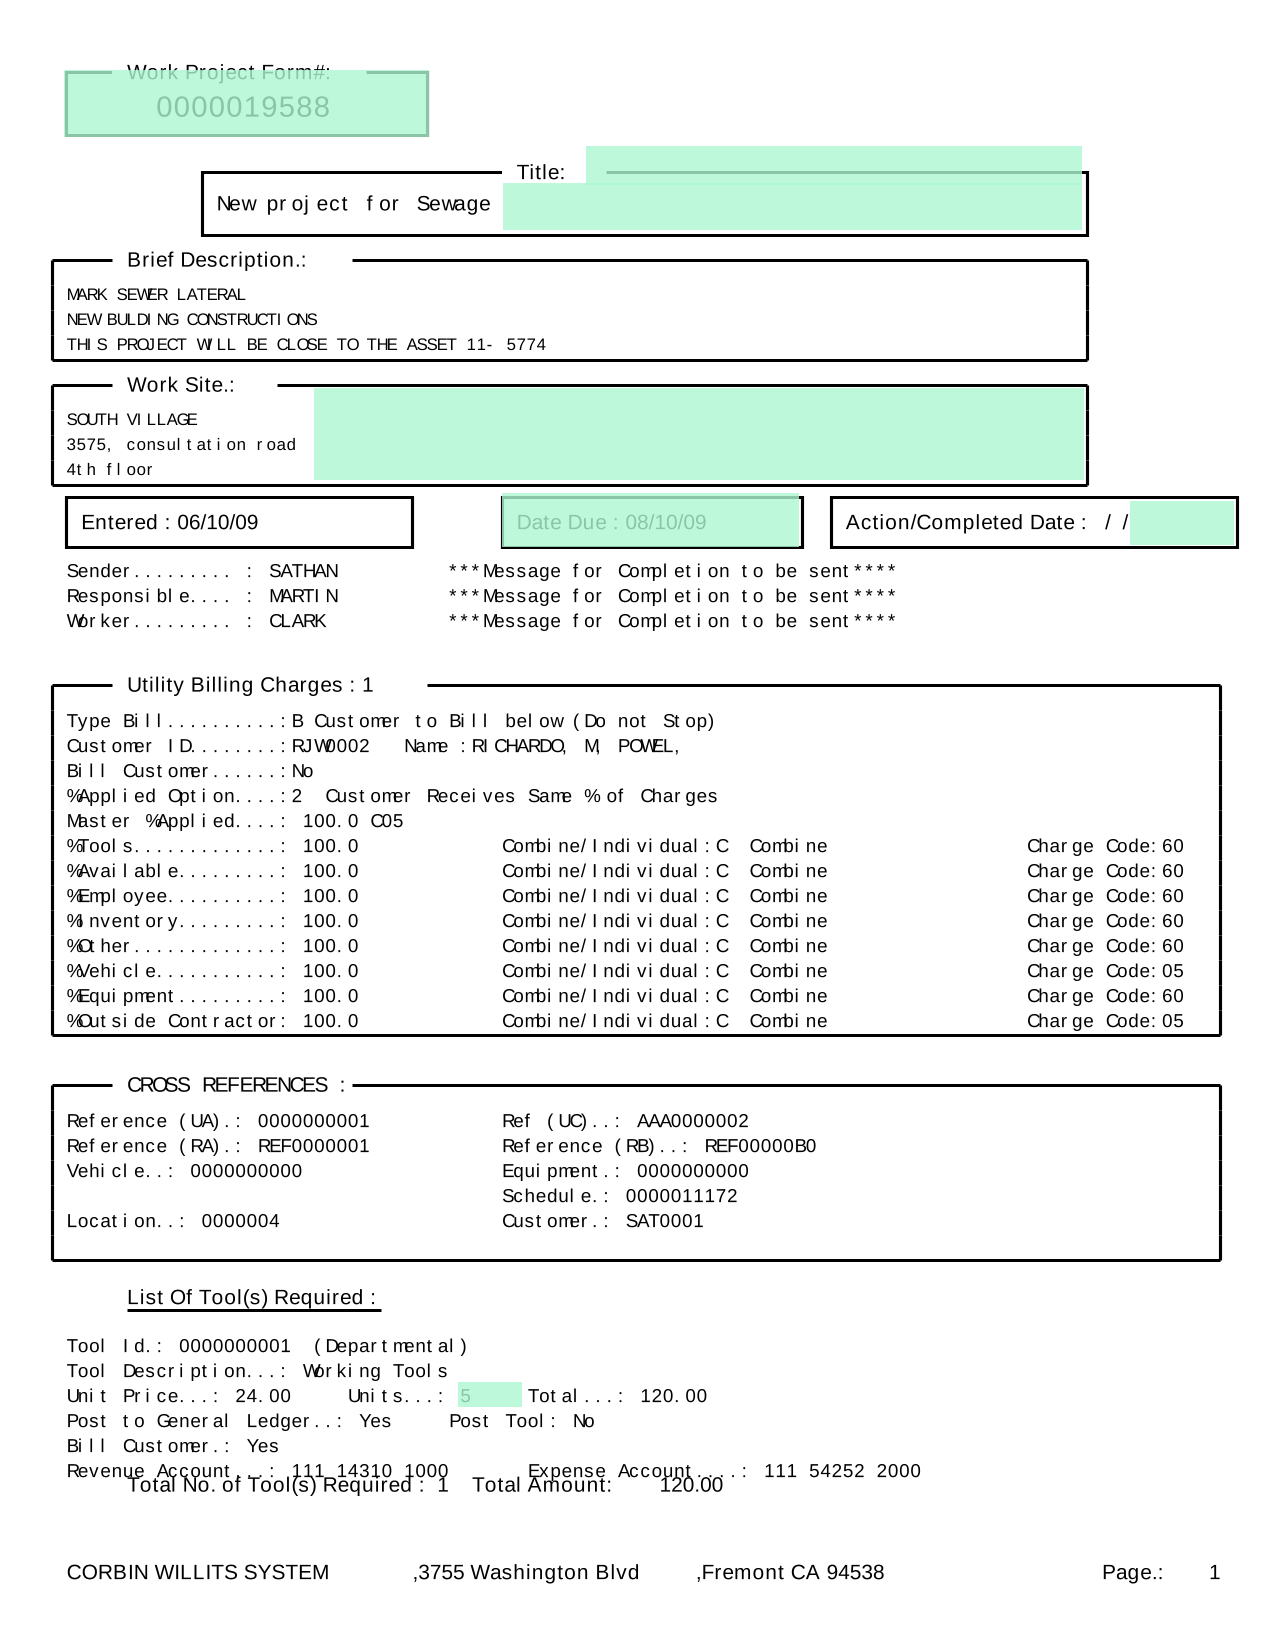
Task: Click the Reference (UA) value 0000000001
Action: coord(314,1121)
